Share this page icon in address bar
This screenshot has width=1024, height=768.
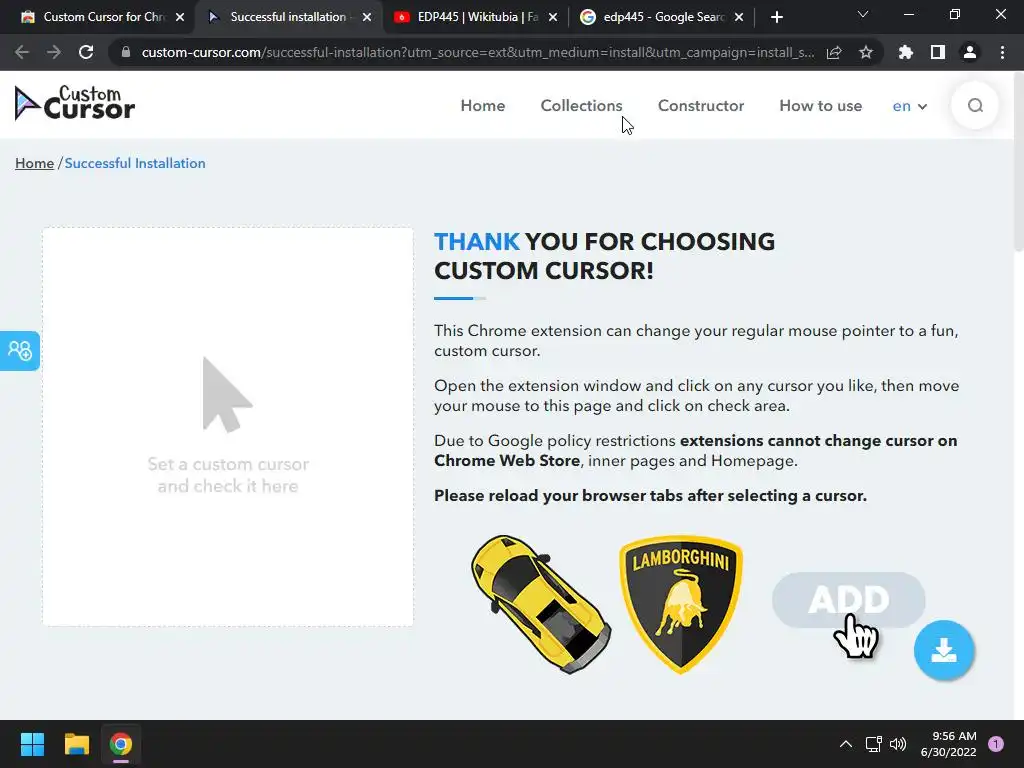[834, 52]
